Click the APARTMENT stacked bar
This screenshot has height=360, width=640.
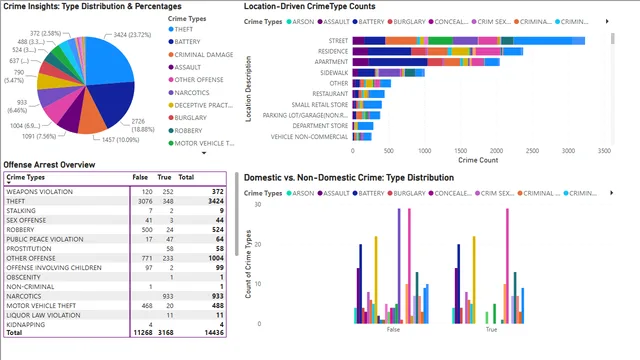(426, 62)
